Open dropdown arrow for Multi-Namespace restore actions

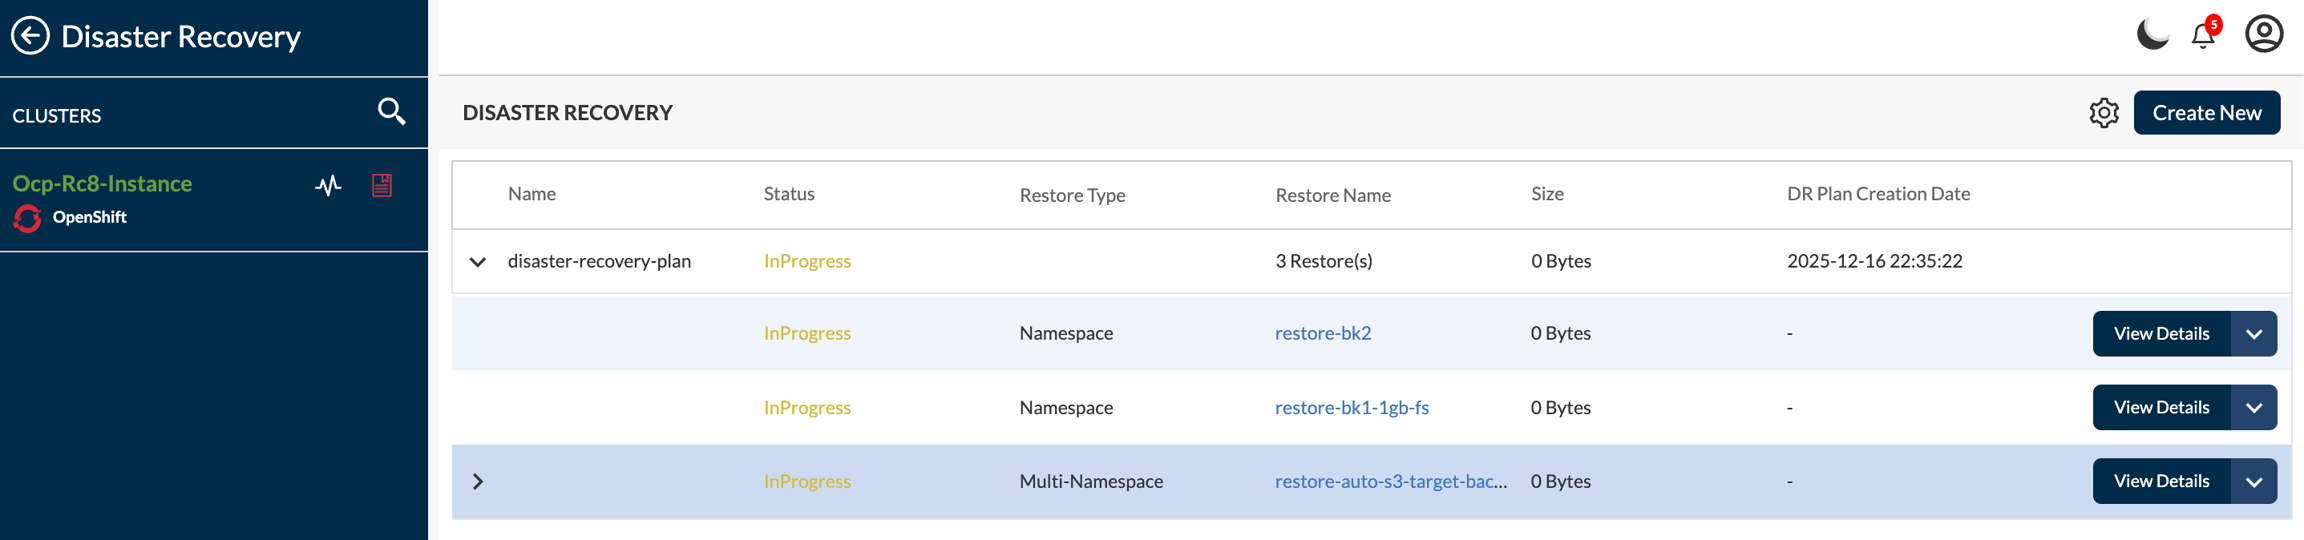click(x=2254, y=482)
